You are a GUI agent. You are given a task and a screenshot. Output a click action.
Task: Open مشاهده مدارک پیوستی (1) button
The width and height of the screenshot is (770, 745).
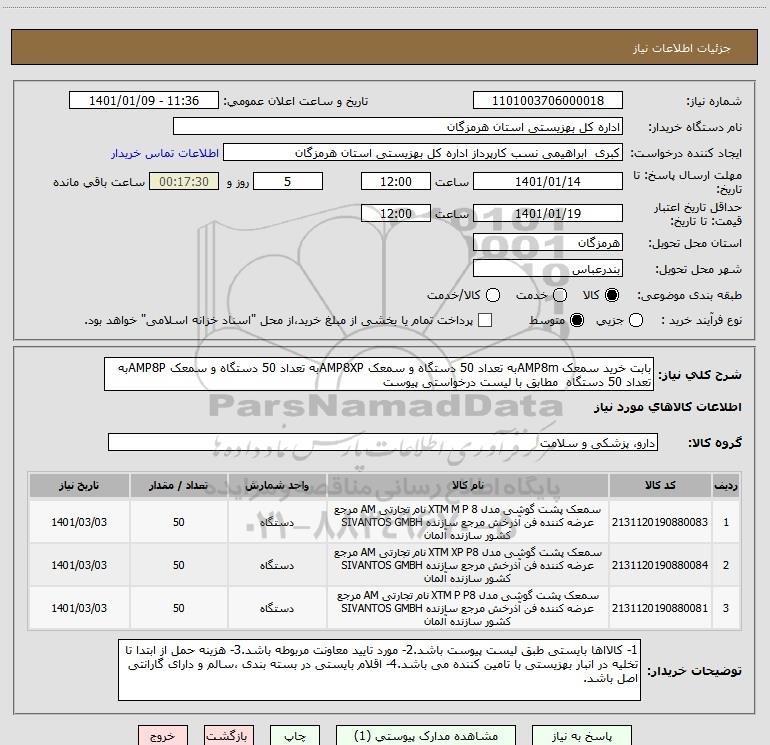(426, 736)
